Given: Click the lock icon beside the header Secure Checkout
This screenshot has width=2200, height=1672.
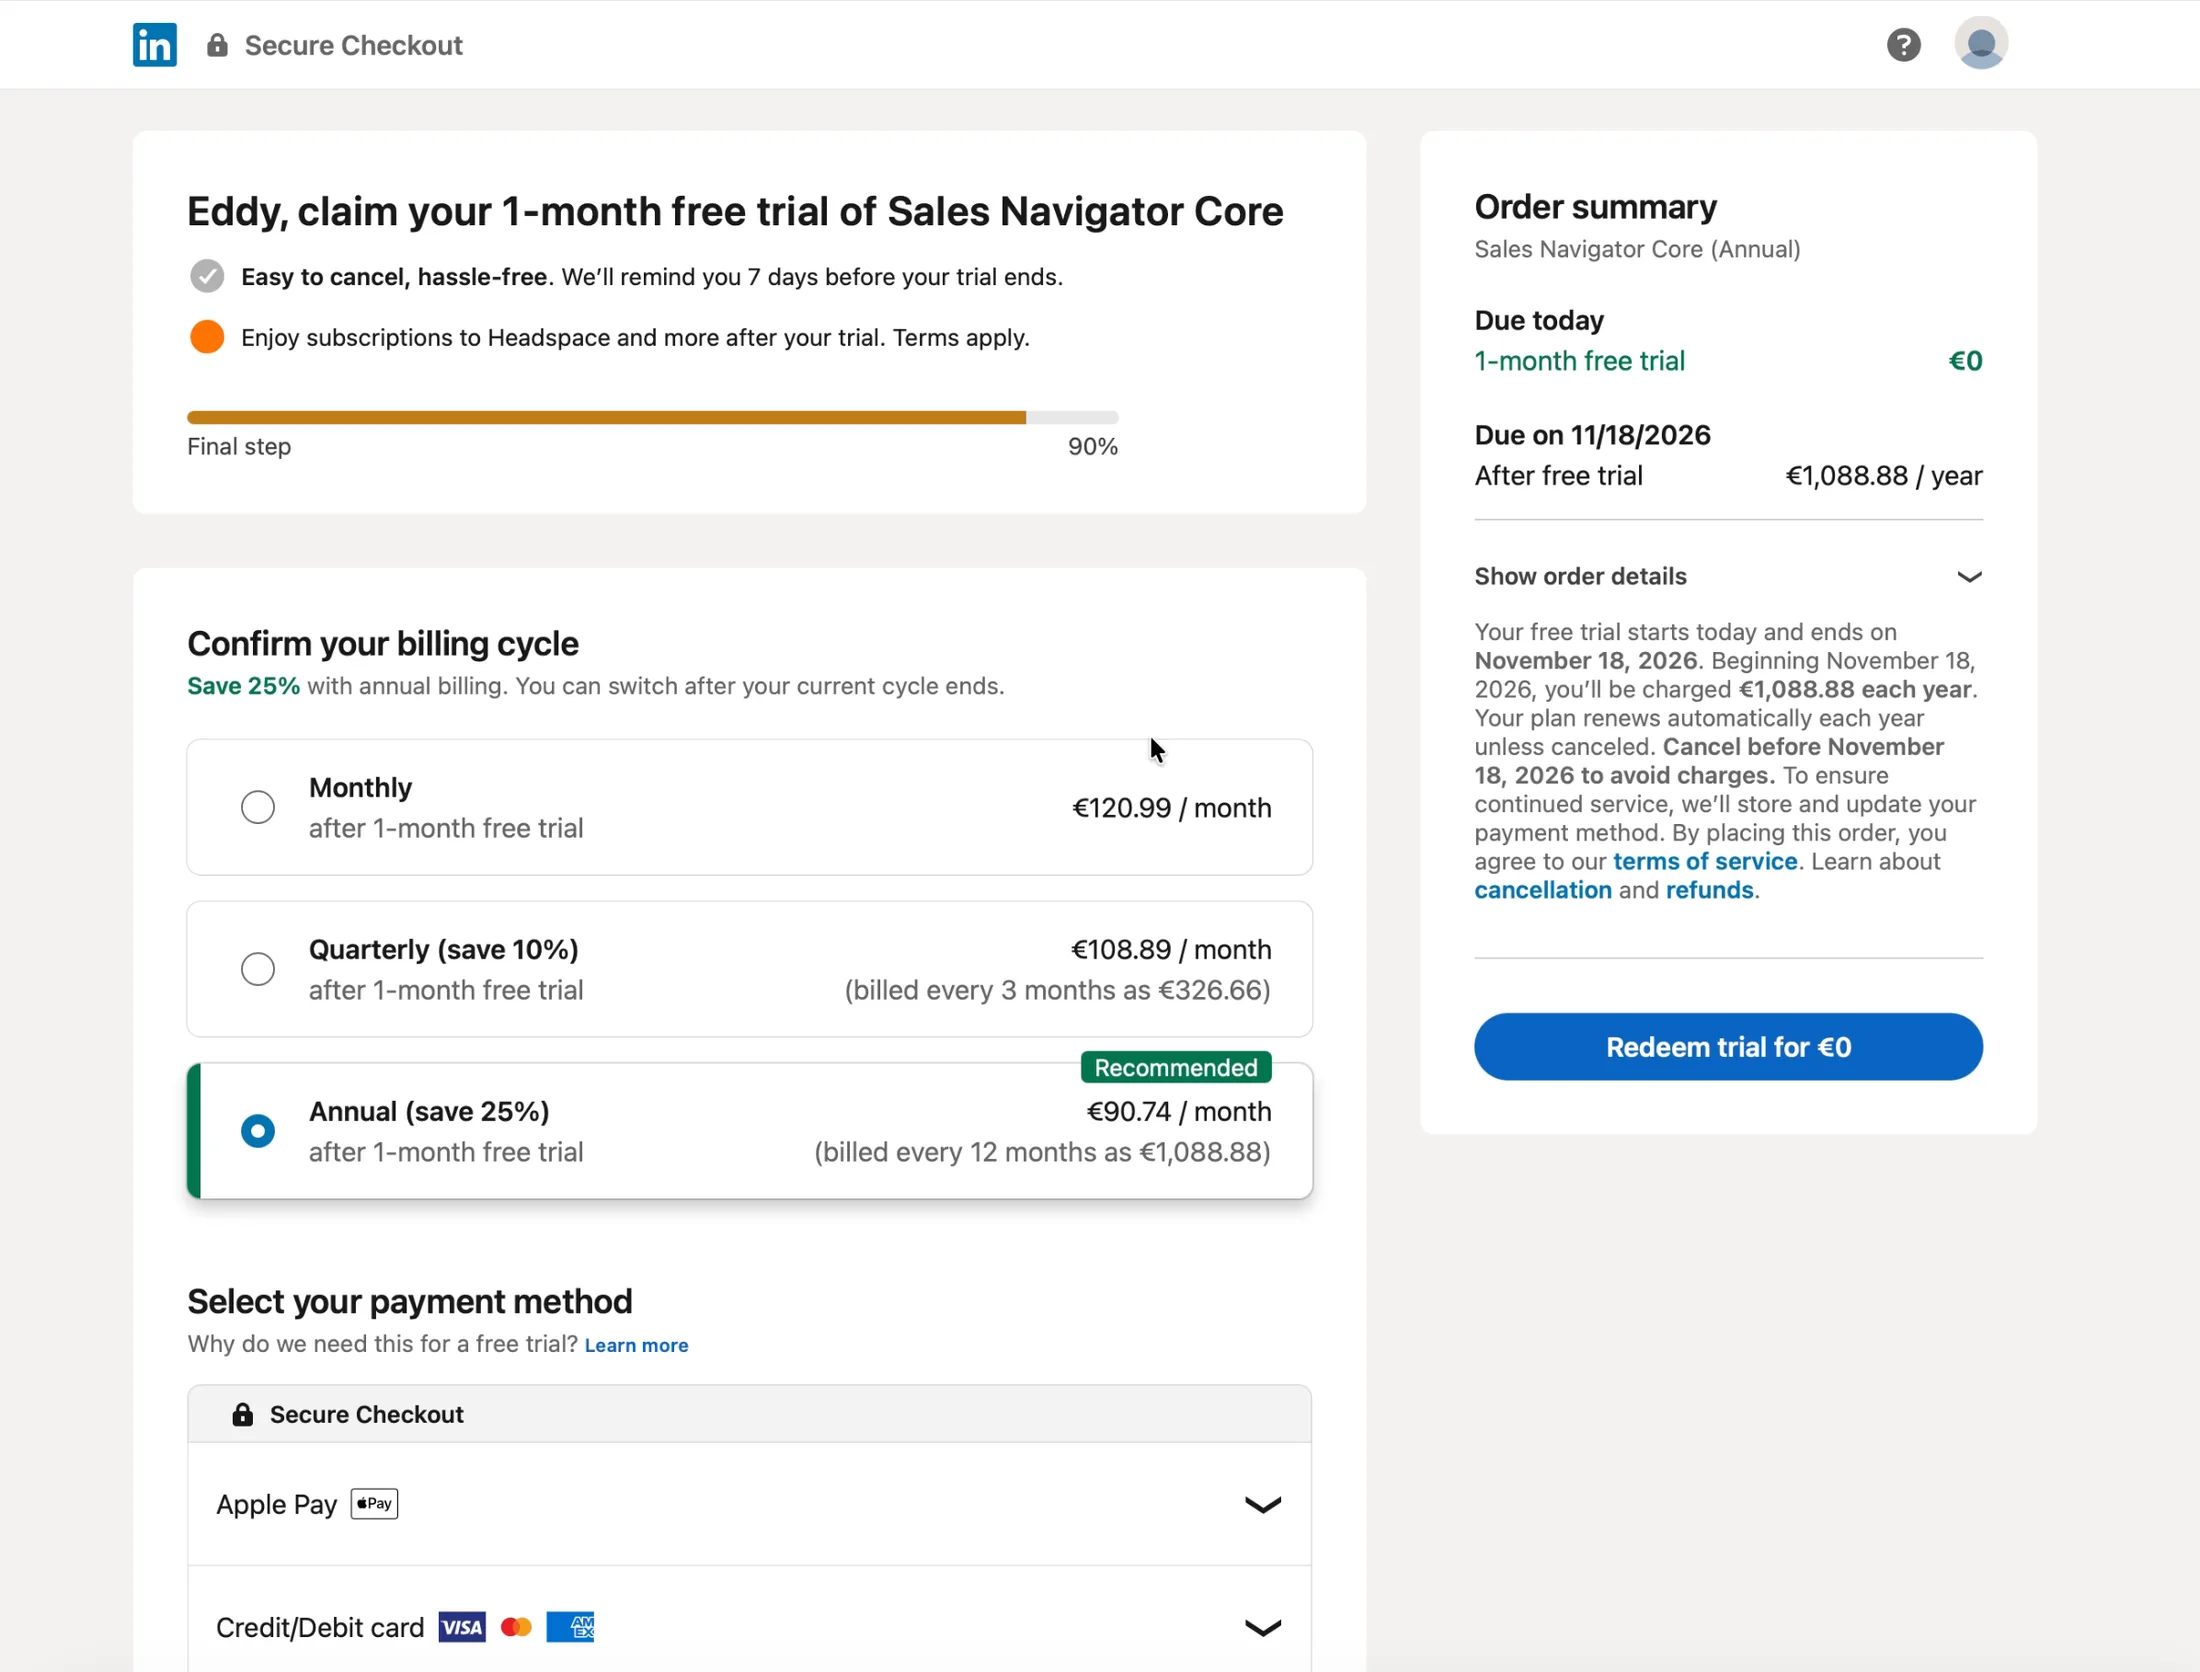Looking at the screenshot, I should (x=217, y=45).
